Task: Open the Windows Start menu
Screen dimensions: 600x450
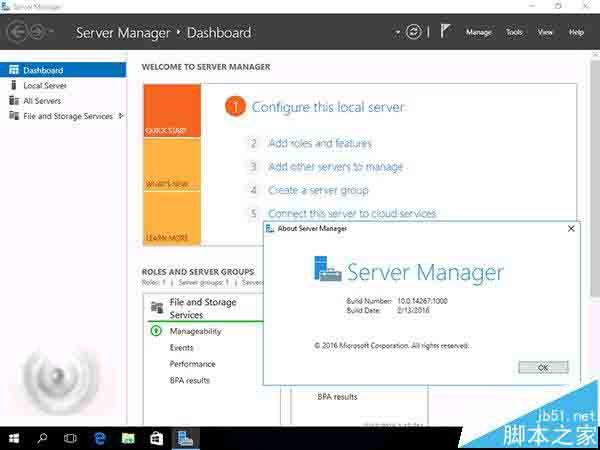Action: click(x=14, y=439)
